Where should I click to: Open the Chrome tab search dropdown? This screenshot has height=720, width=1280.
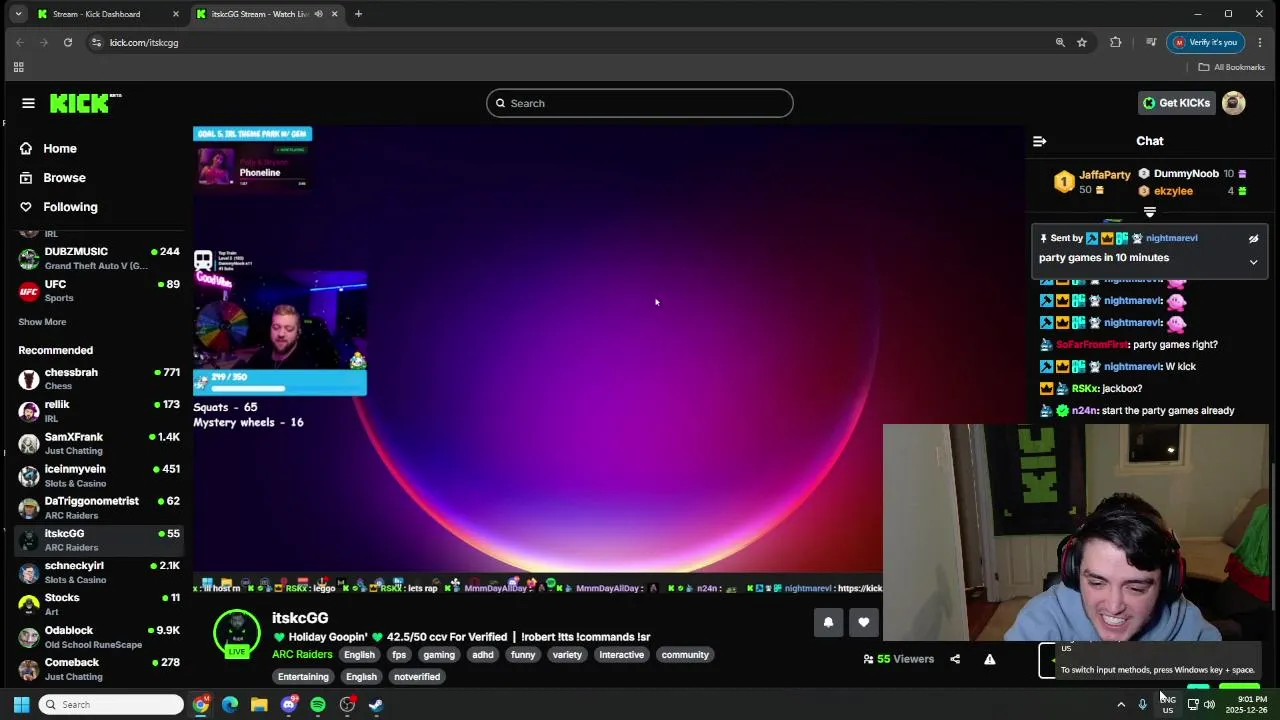[x=18, y=14]
